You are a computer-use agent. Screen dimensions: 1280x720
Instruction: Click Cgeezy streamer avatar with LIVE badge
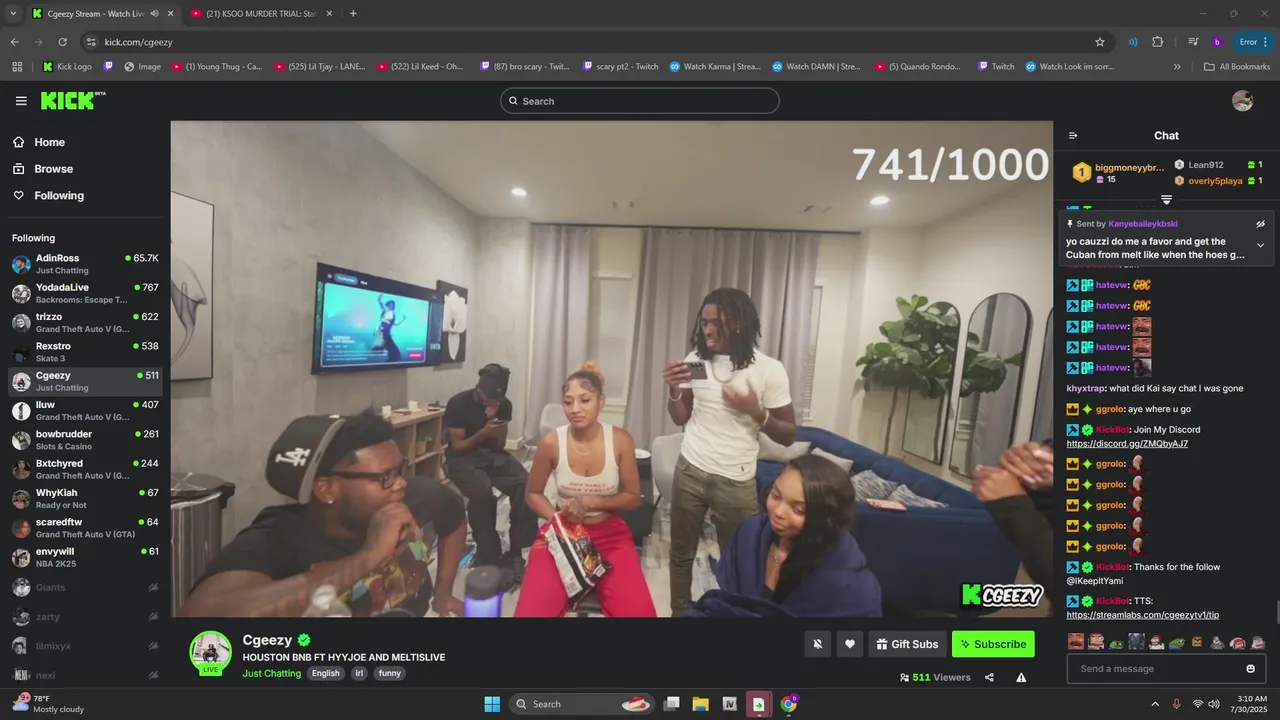click(211, 653)
